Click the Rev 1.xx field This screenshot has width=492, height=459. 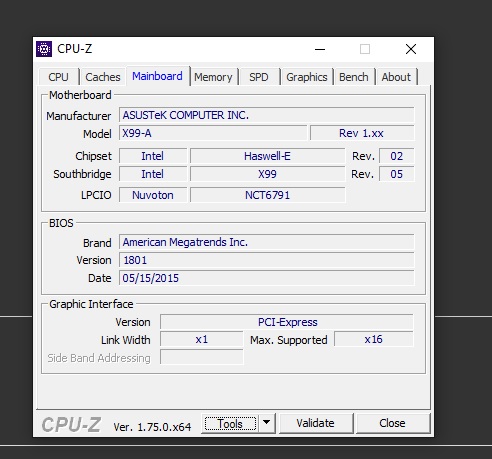click(362, 133)
